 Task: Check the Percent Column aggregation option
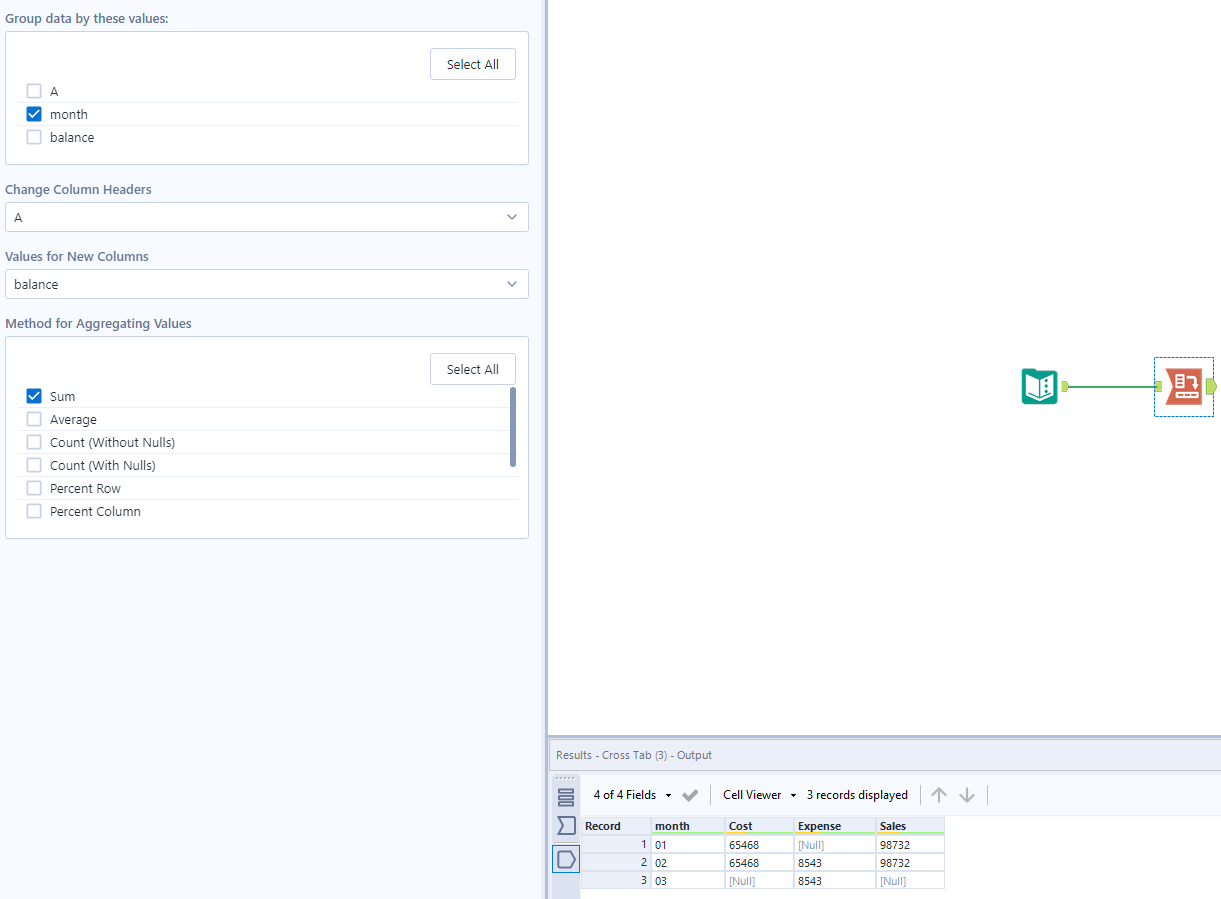coord(34,511)
